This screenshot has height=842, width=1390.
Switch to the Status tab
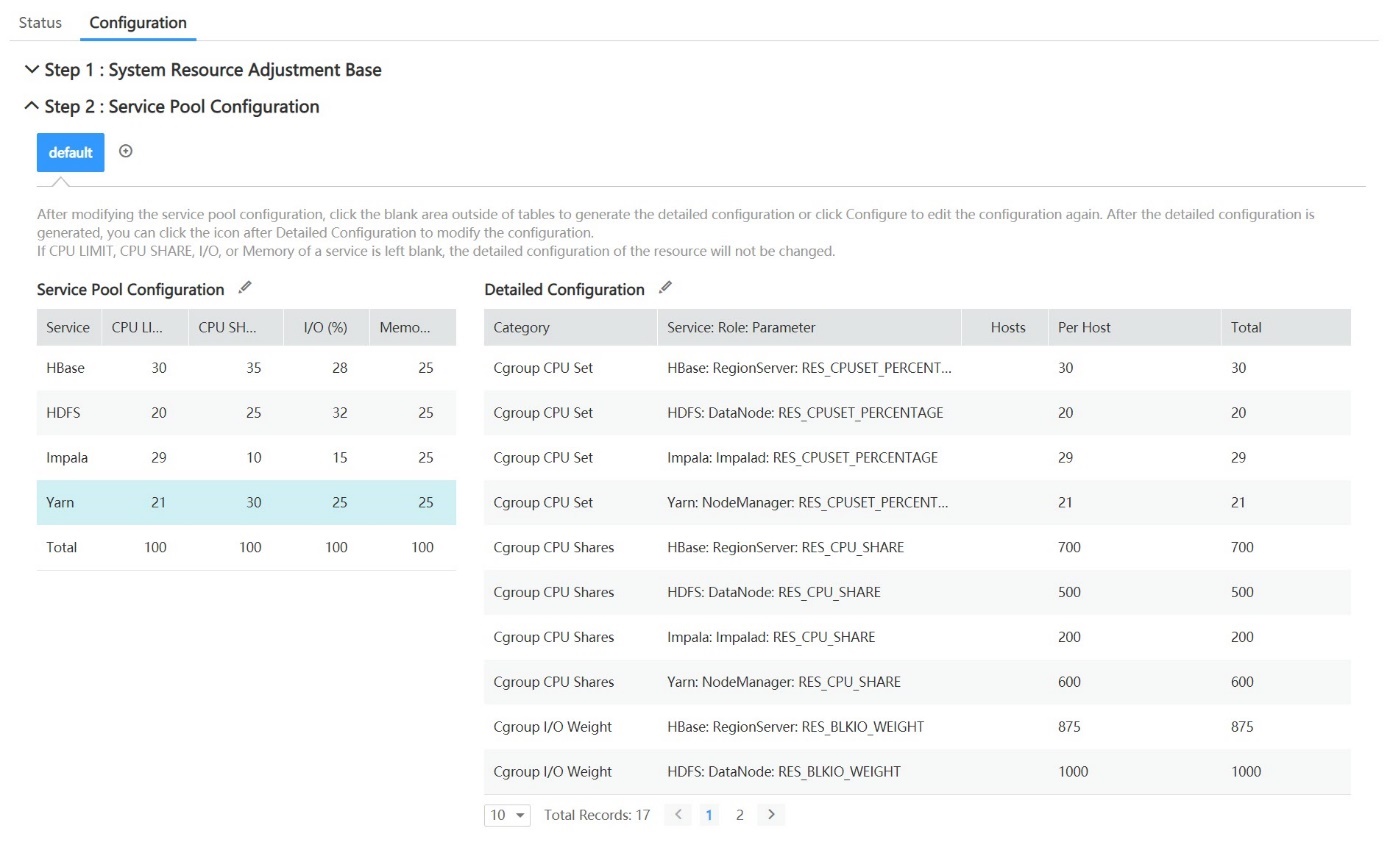click(40, 22)
